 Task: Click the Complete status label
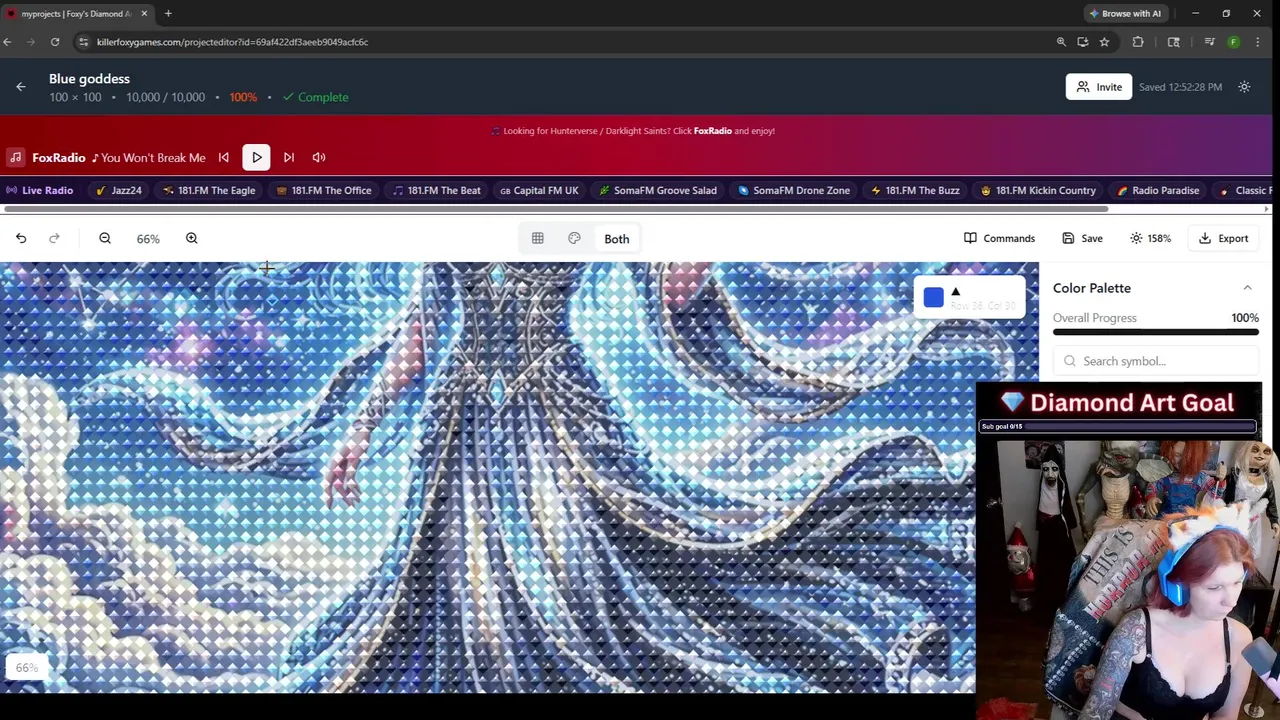pyautogui.click(x=316, y=97)
